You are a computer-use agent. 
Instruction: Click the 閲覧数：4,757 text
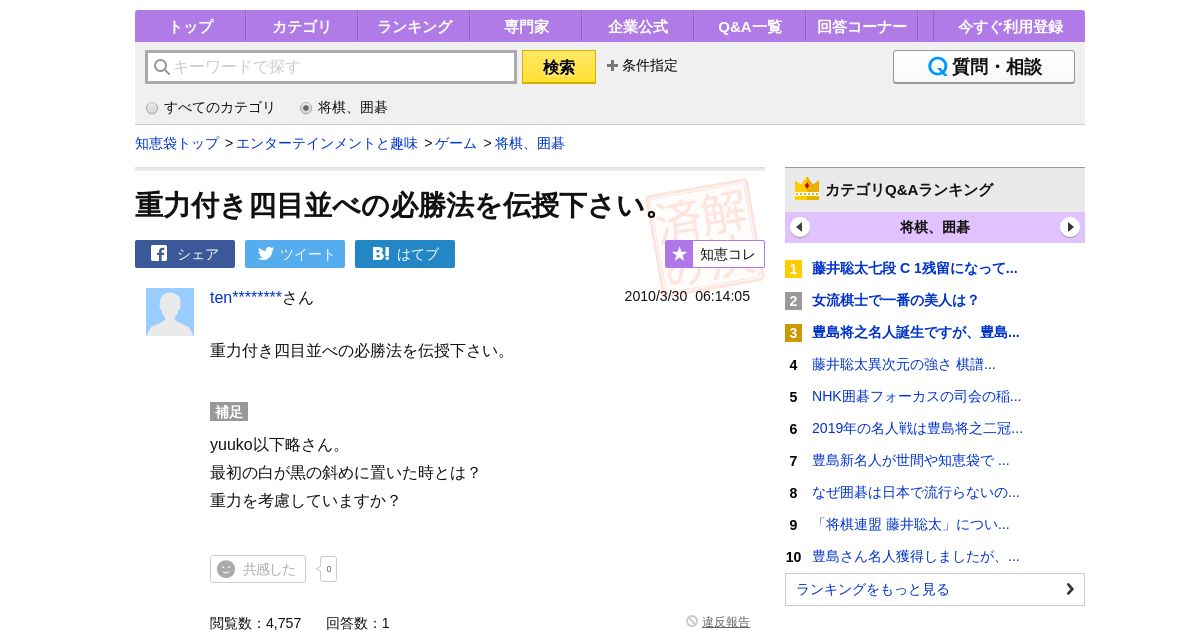(256, 622)
